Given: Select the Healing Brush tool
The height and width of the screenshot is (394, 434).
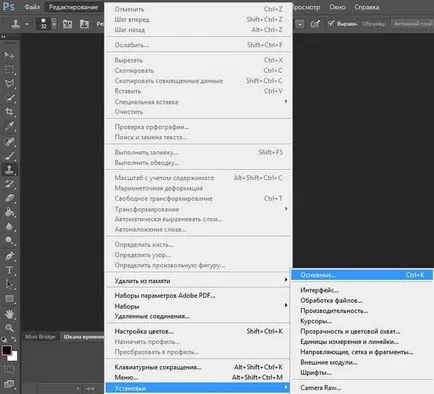Looking at the screenshot, I should [x=9, y=141].
